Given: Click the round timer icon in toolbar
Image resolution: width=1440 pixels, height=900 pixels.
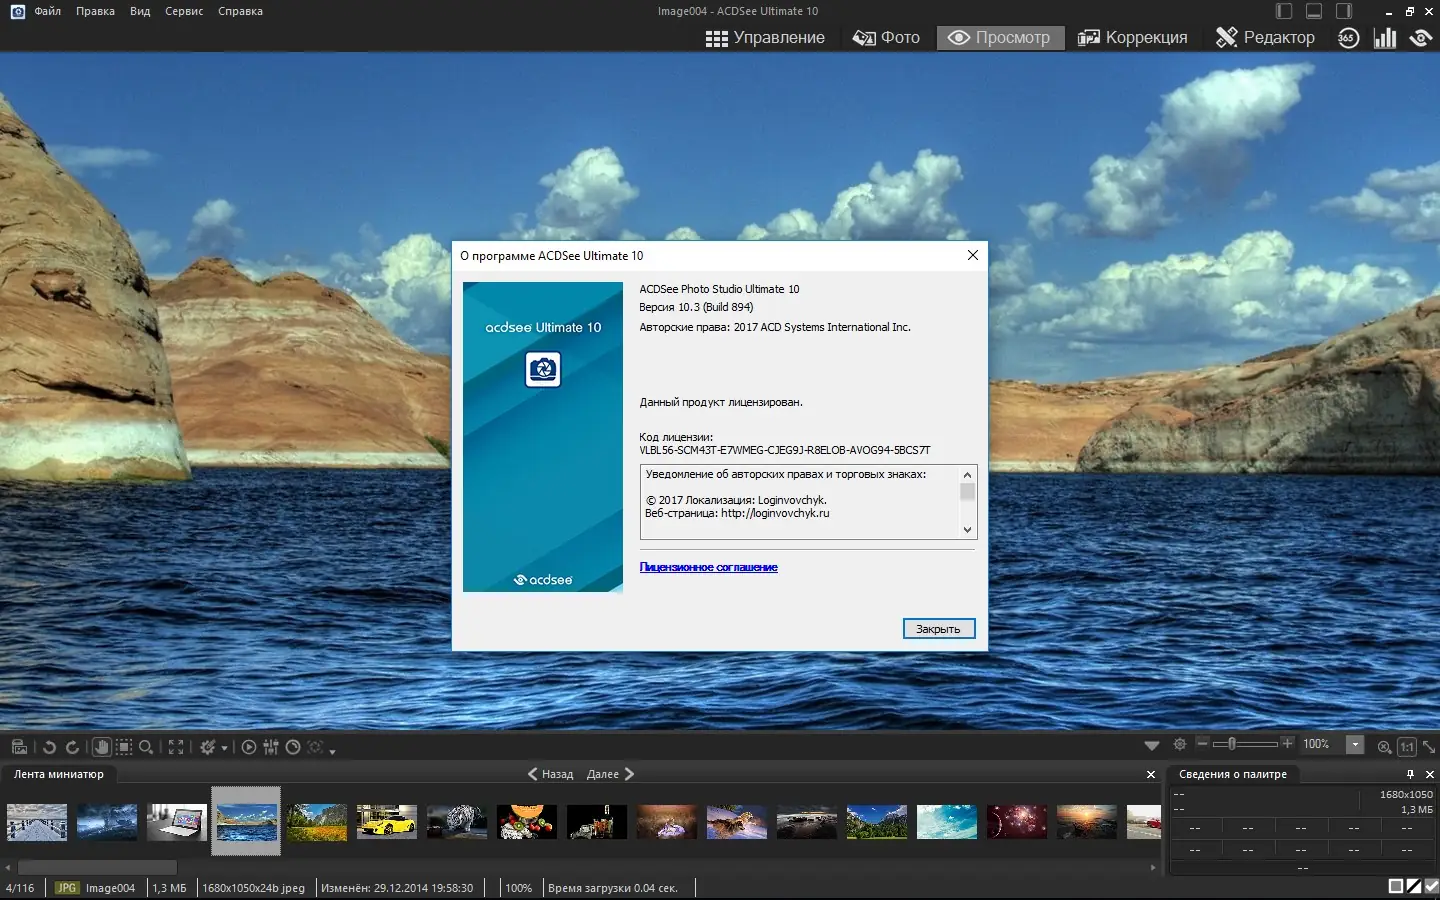Looking at the screenshot, I should click(293, 747).
